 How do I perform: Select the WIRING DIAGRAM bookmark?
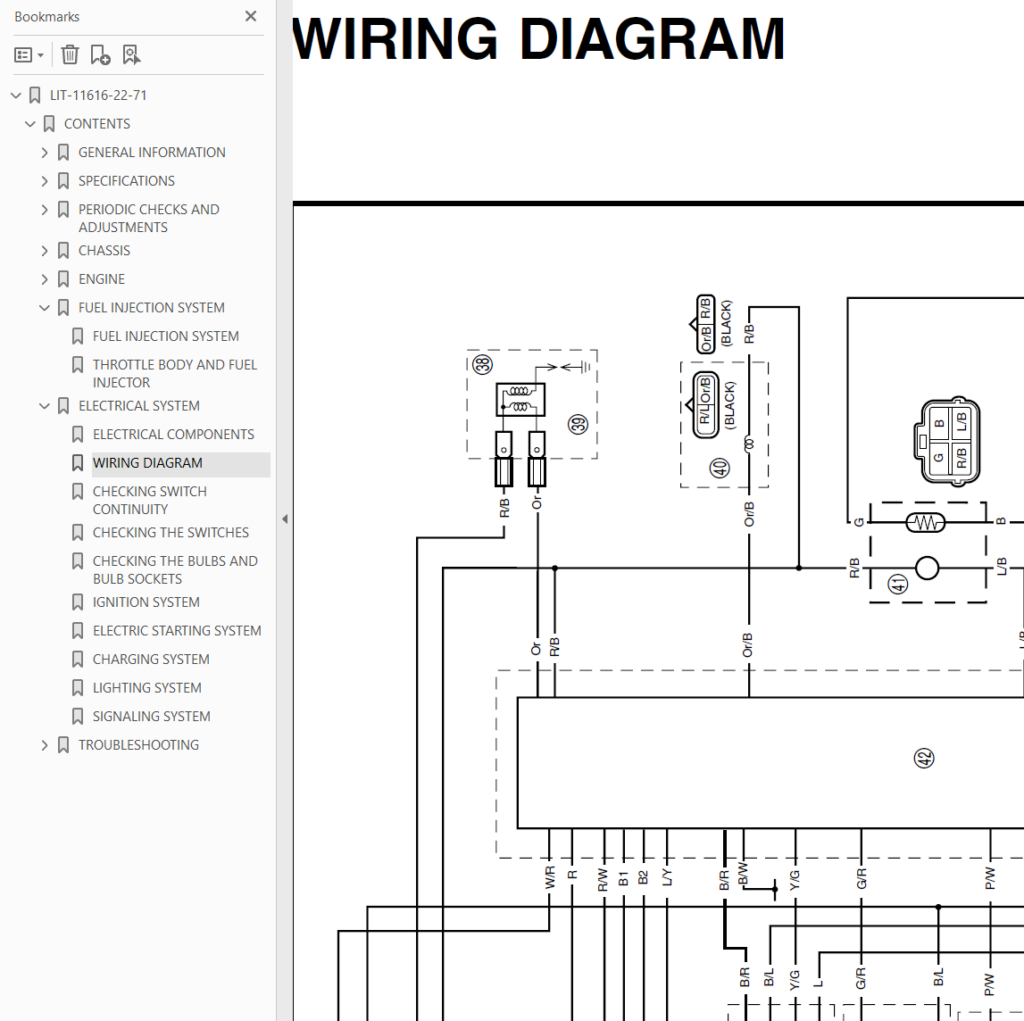tap(148, 463)
